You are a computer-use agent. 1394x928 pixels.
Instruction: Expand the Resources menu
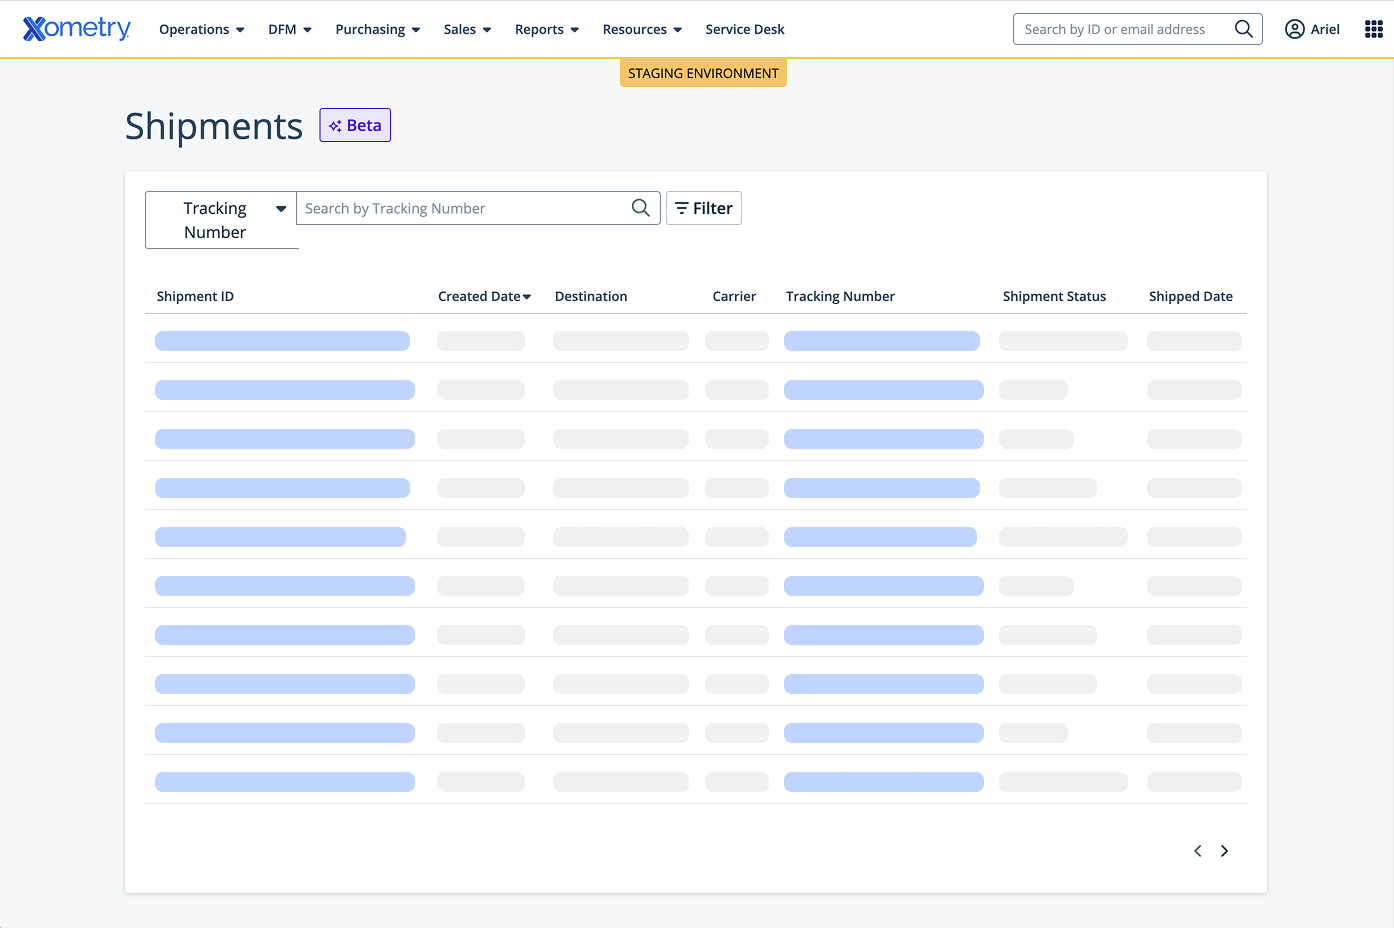click(642, 29)
